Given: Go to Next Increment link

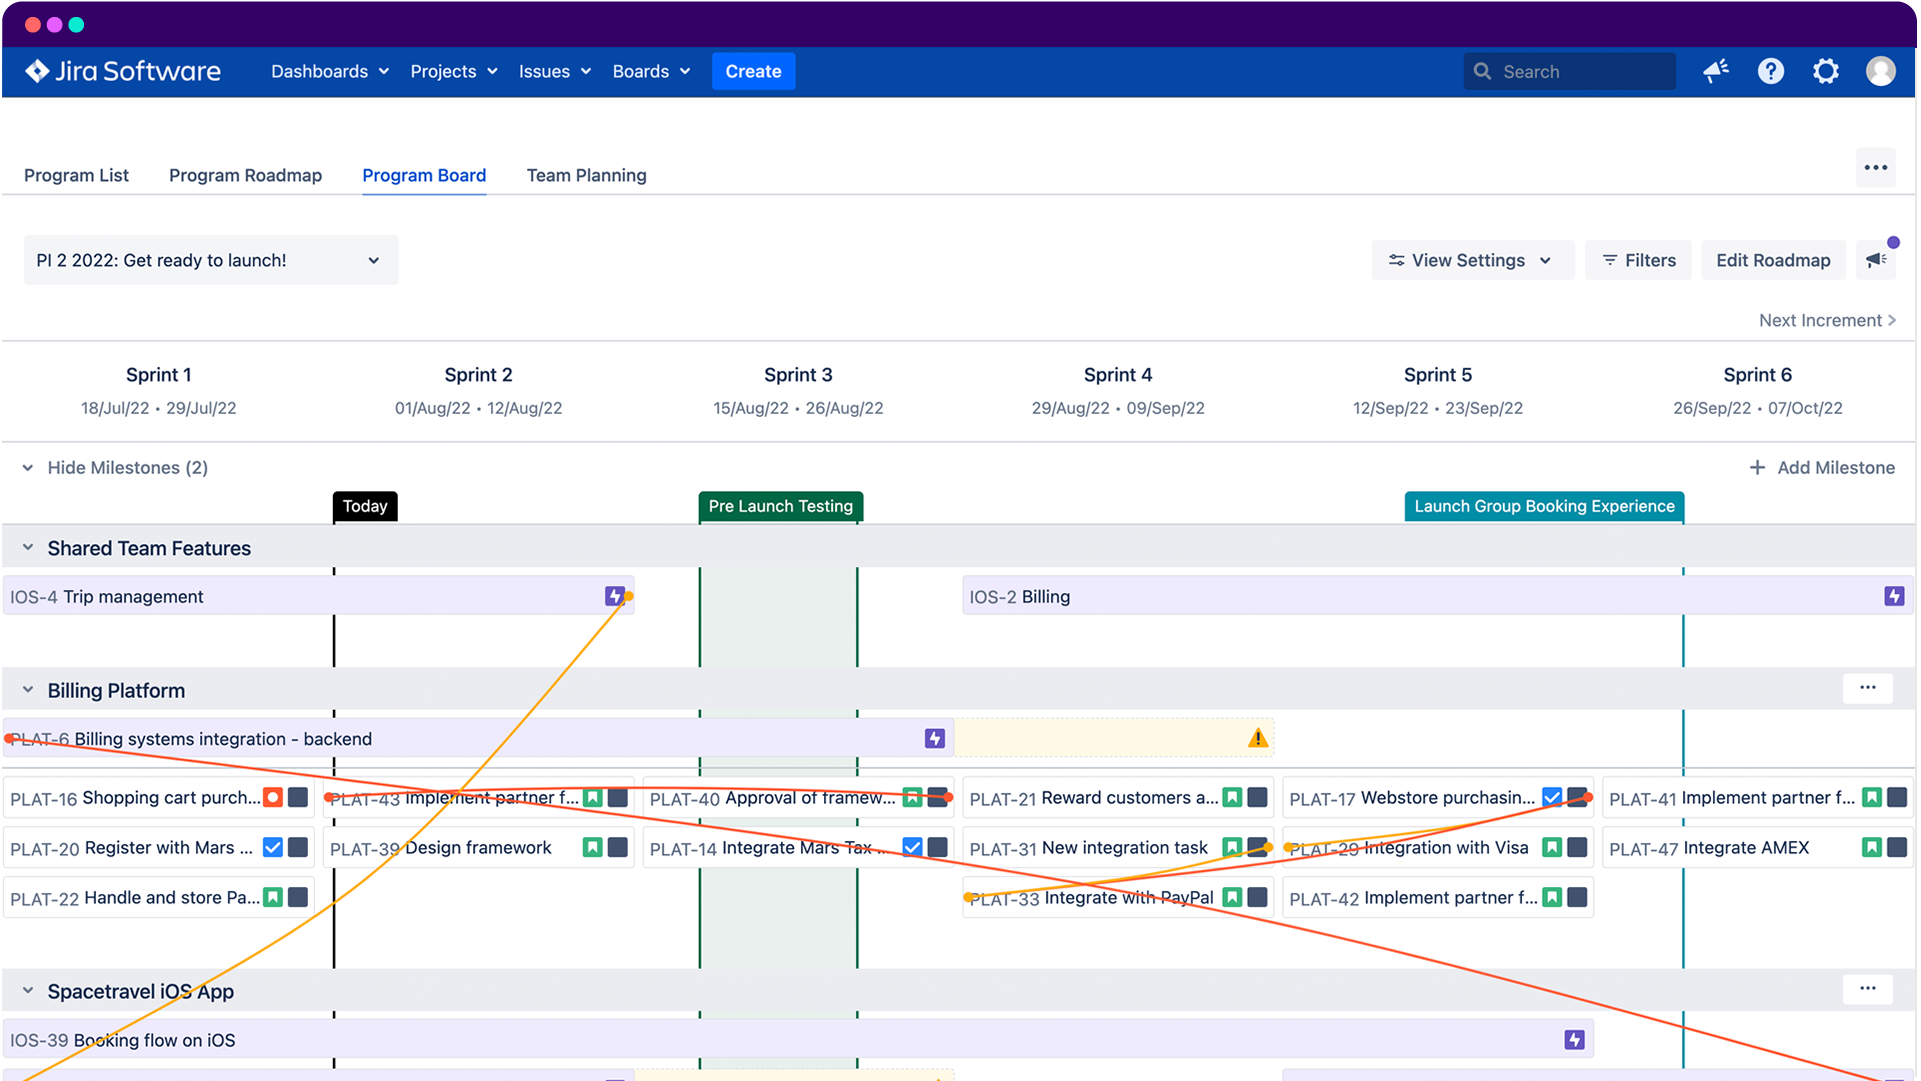Looking at the screenshot, I should pyautogui.click(x=1826, y=320).
